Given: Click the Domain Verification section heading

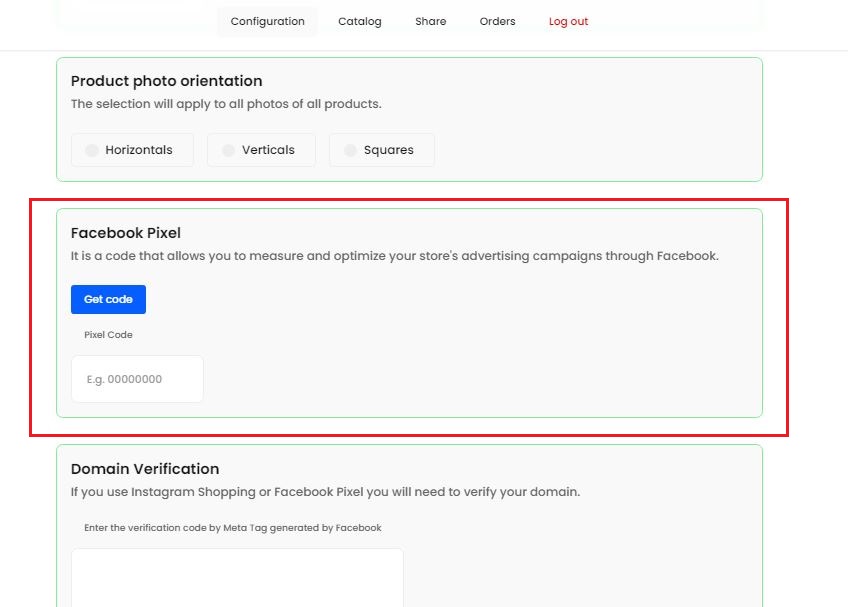Looking at the screenshot, I should [145, 469].
